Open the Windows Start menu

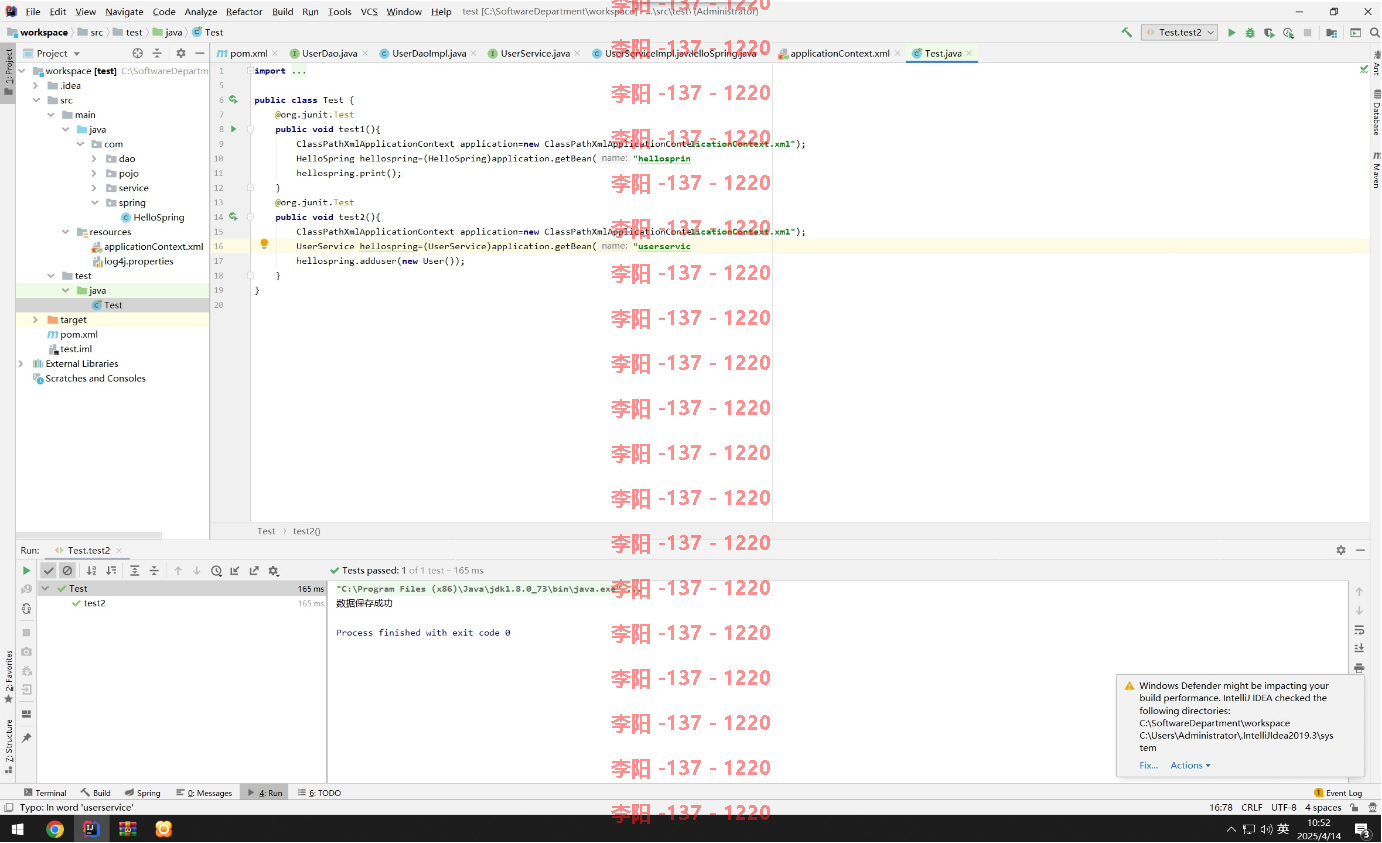[17, 829]
